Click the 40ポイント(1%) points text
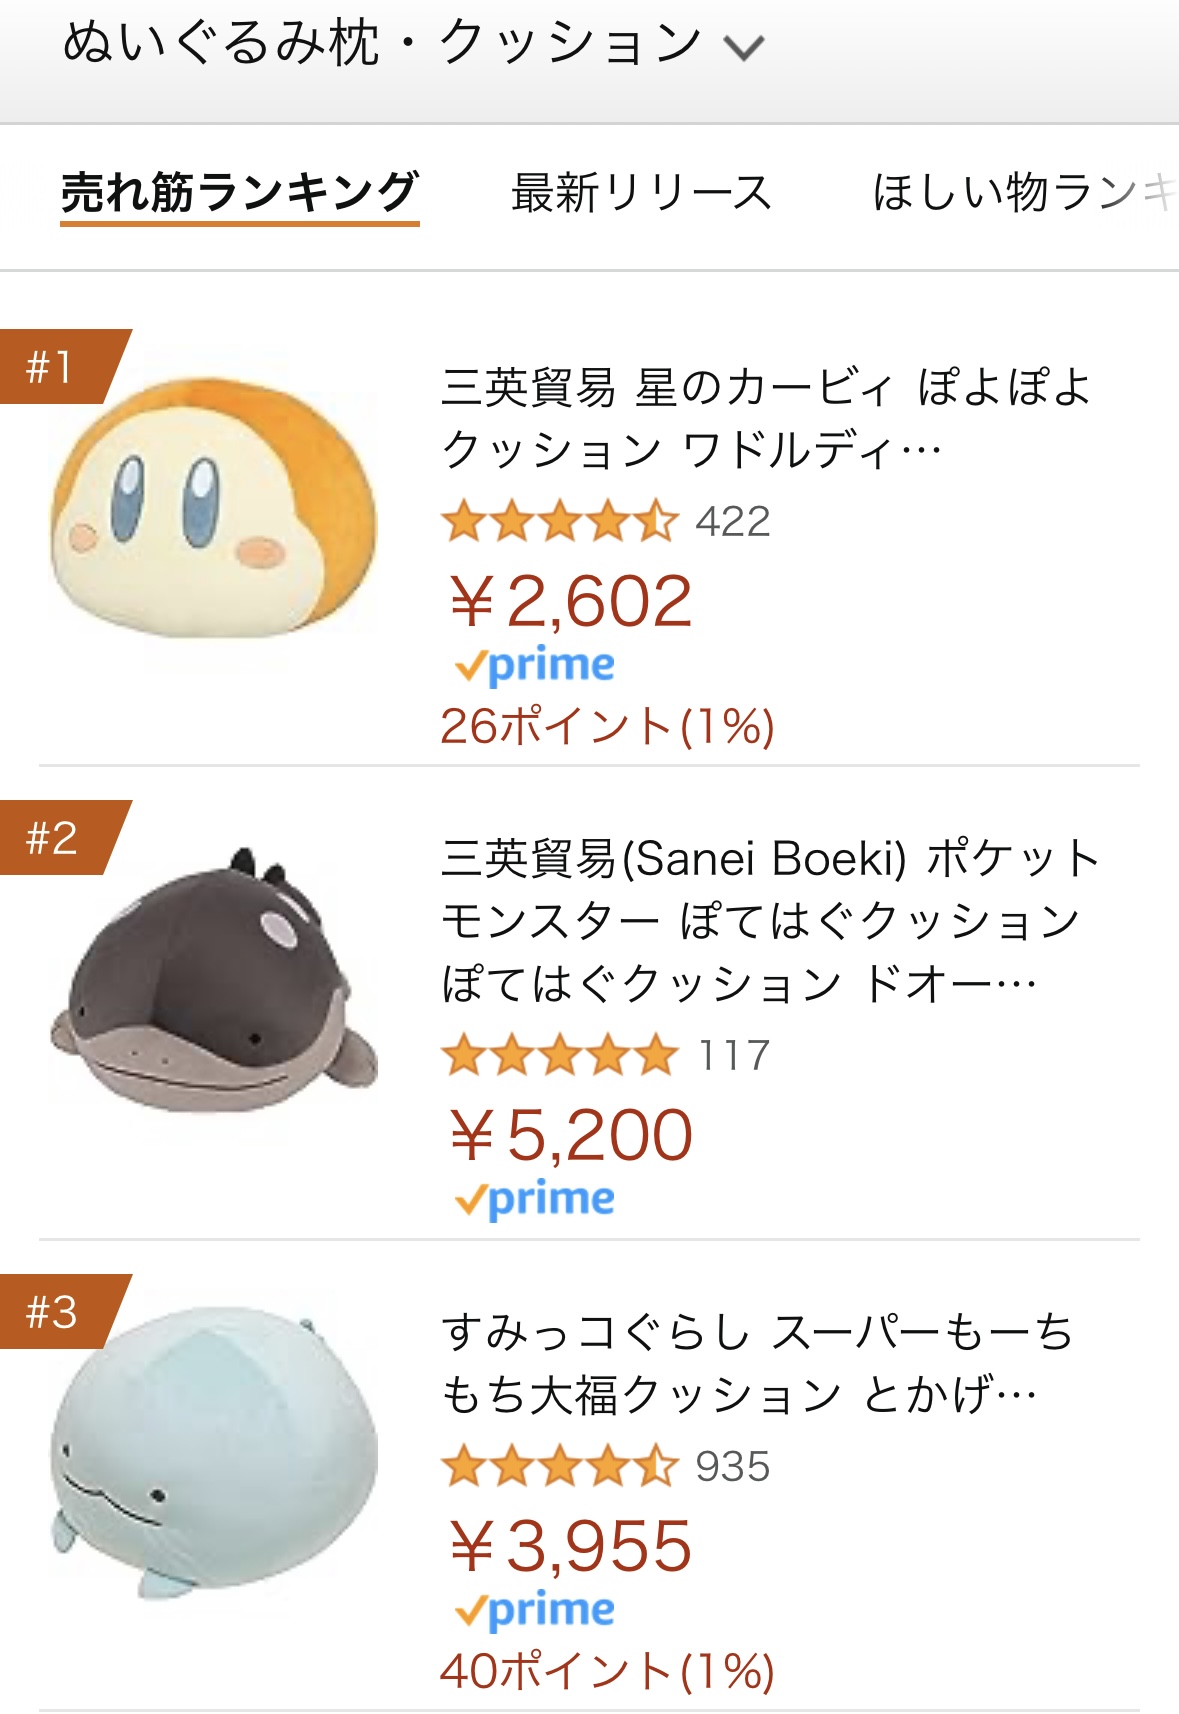This screenshot has width=1179, height=1714. click(607, 1671)
